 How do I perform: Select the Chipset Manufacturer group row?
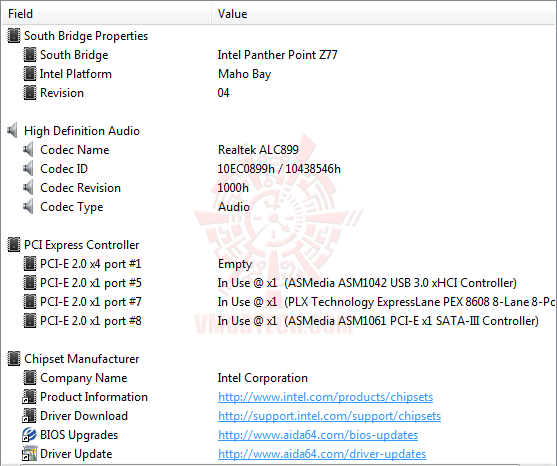point(81,359)
